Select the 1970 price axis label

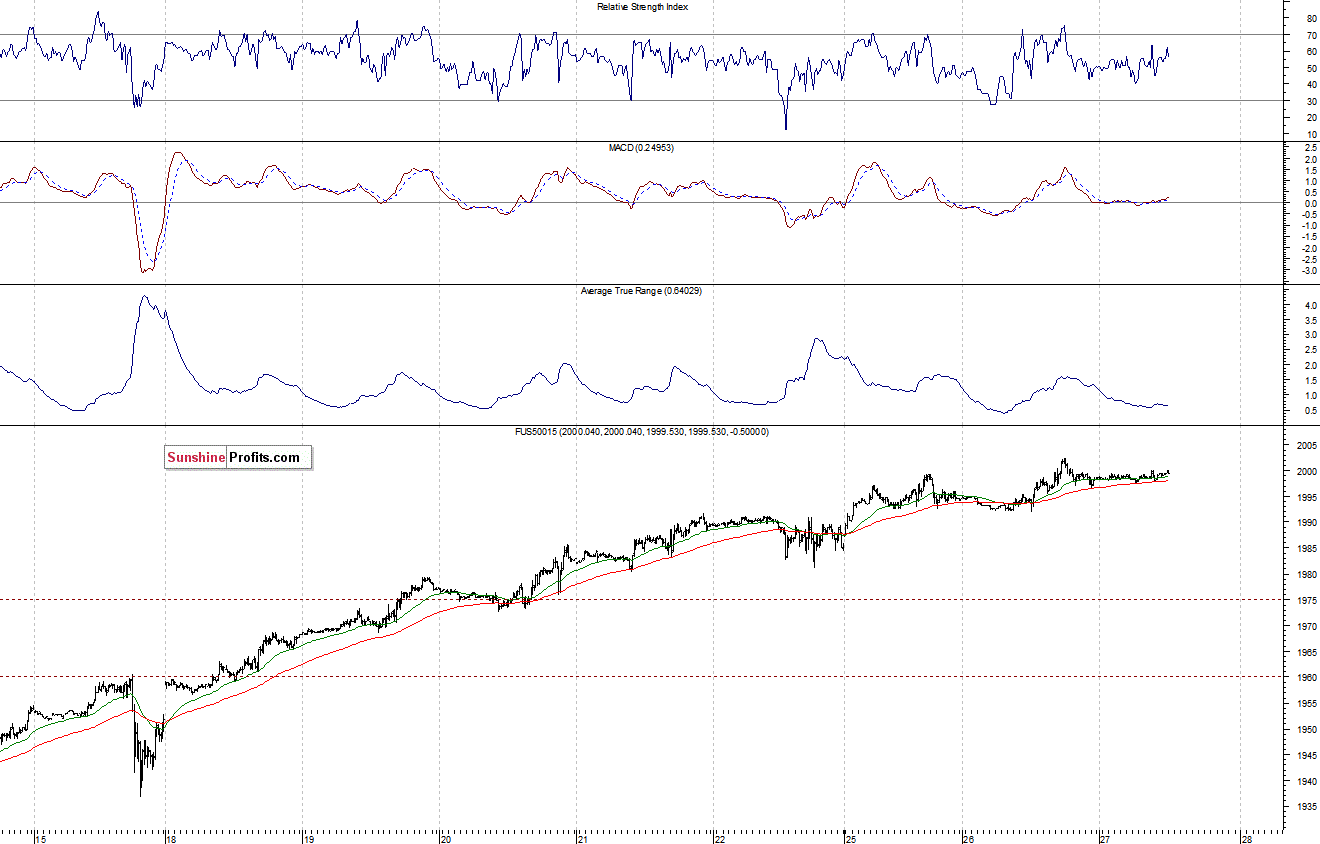[1308, 626]
